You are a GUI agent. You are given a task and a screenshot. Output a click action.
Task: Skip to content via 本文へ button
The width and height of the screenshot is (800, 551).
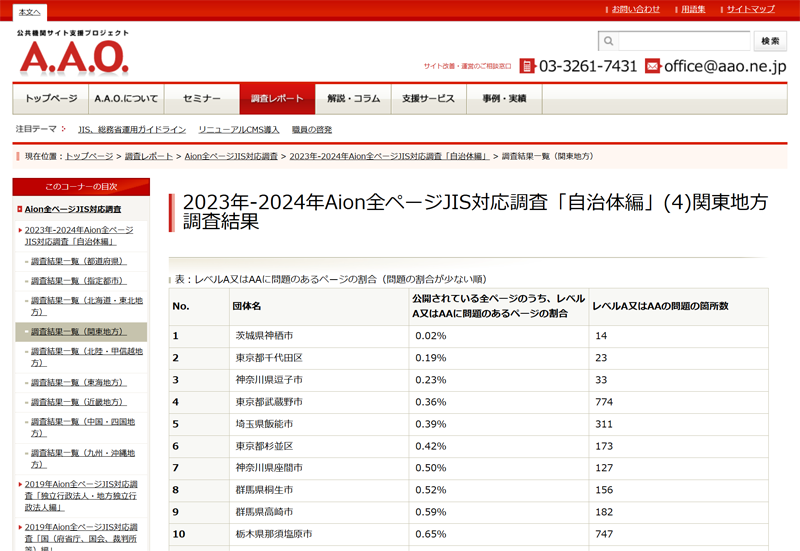pos(30,11)
